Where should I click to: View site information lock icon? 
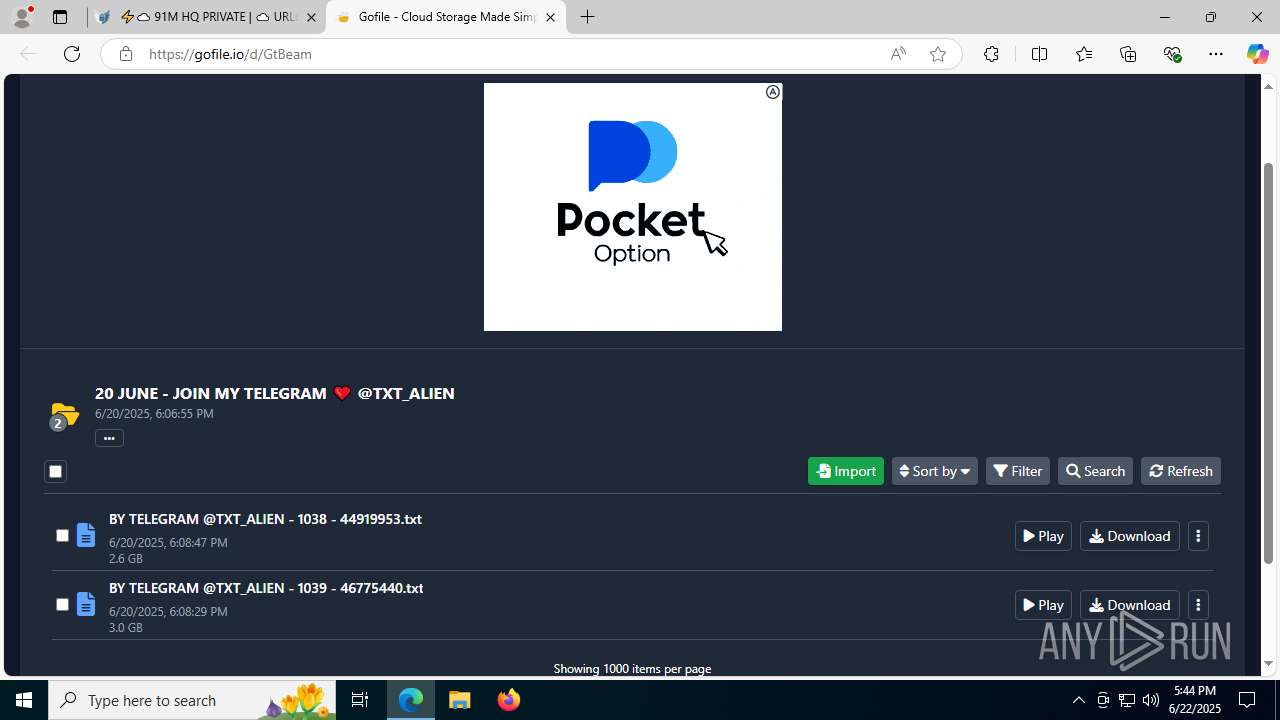(x=126, y=54)
